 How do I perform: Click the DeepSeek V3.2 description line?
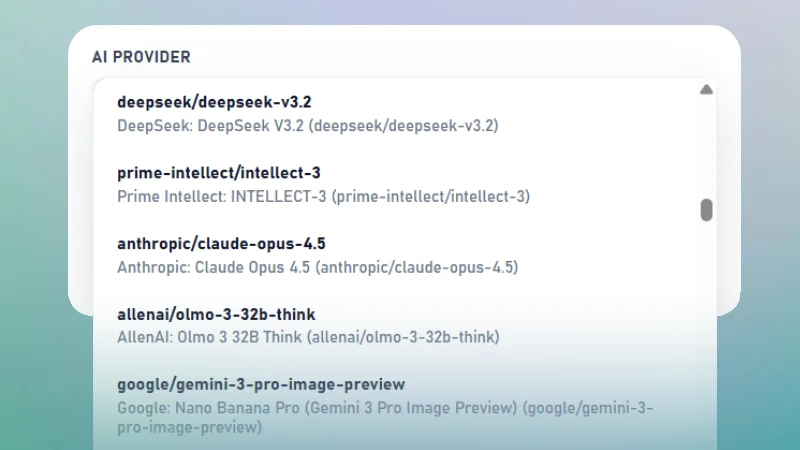[x=307, y=126]
